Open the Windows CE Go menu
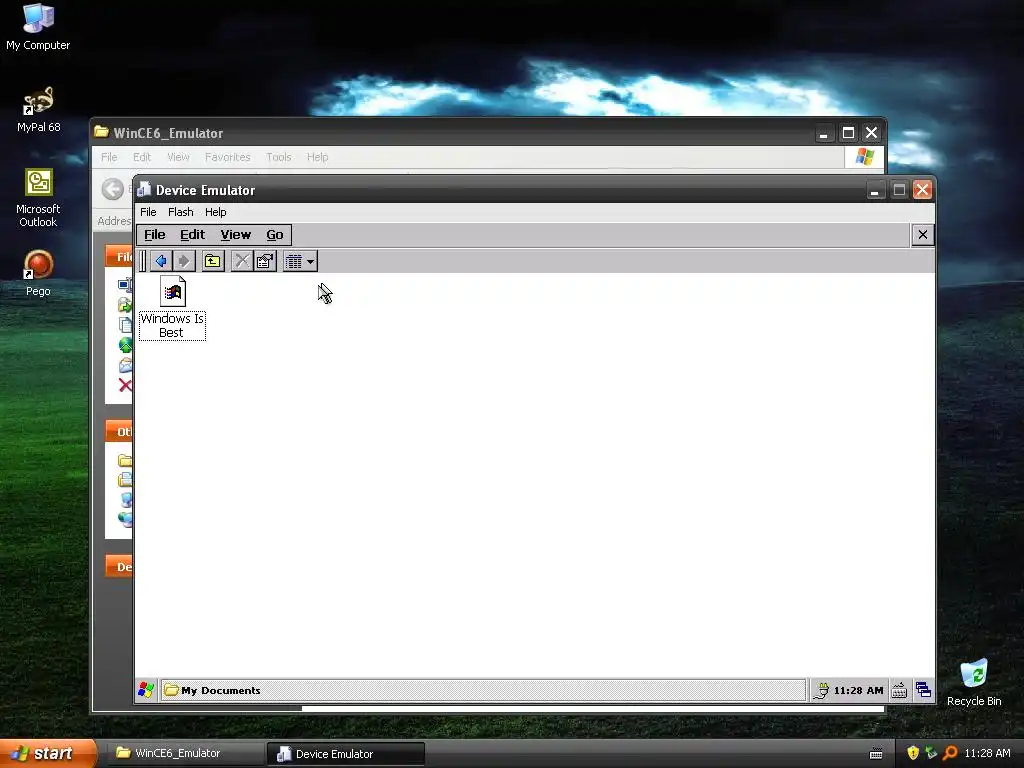This screenshot has height=768, width=1024. click(x=275, y=235)
